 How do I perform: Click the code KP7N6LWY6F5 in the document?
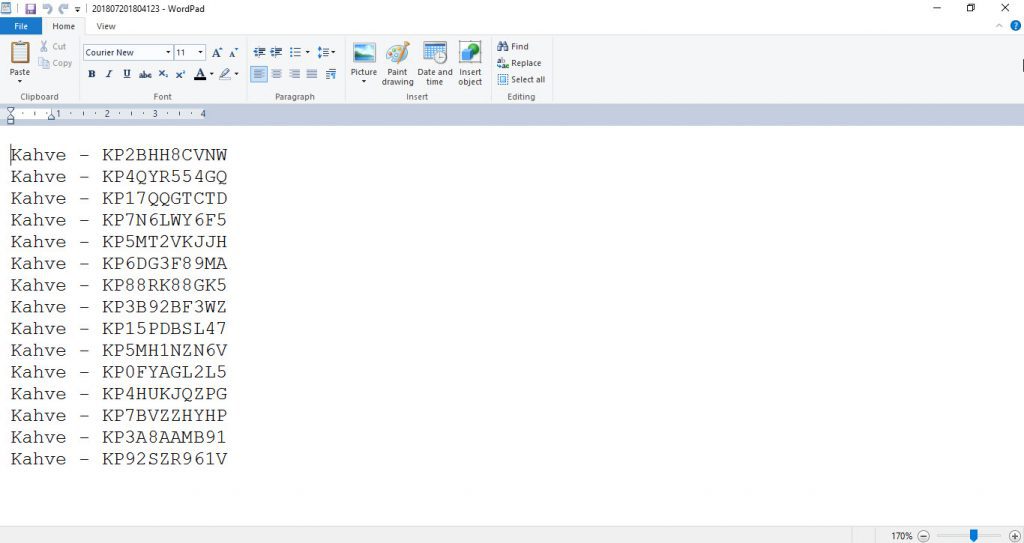point(164,220)
